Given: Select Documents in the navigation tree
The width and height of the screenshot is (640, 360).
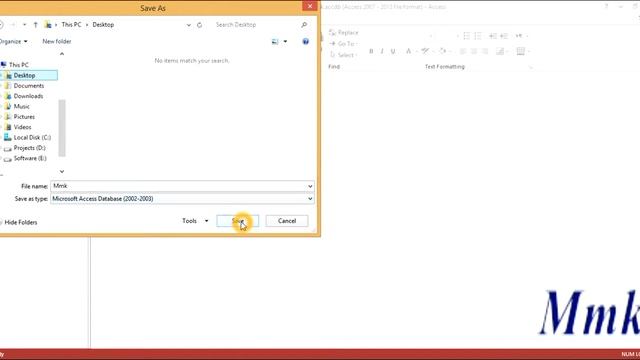Looking at the screenshot, I should [29, 86].
